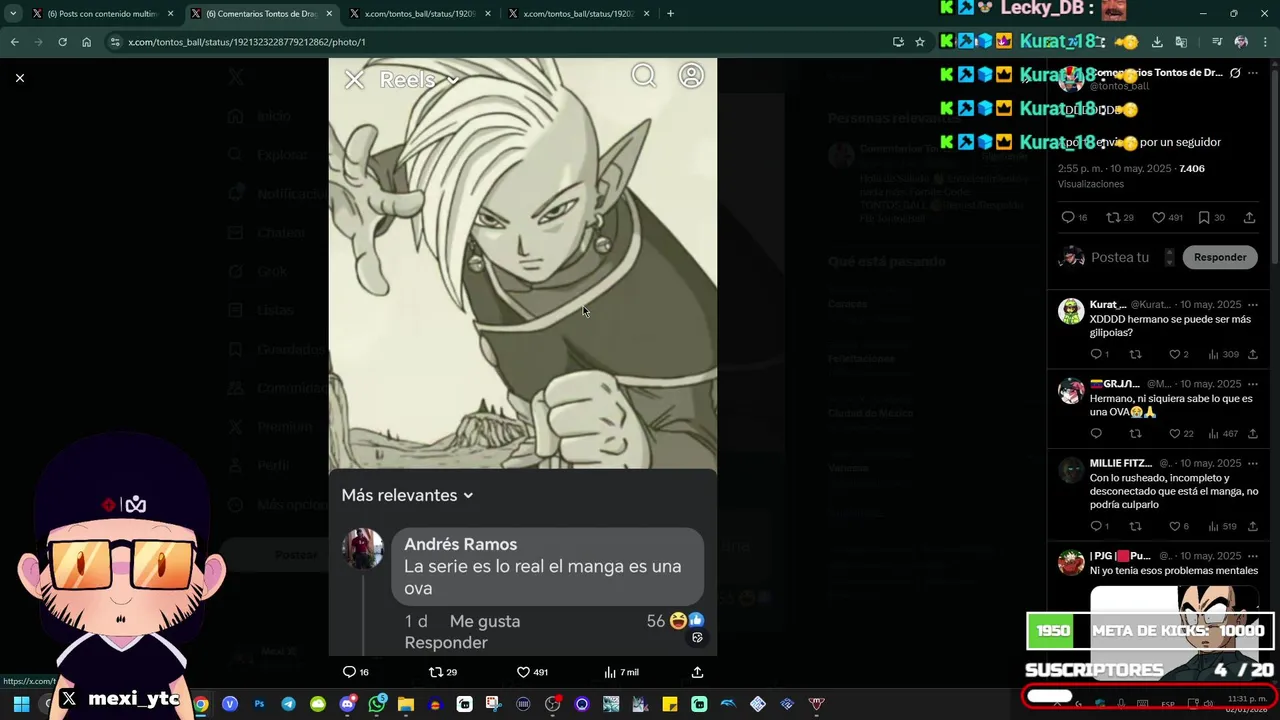Open MILLIE FITZ username link
1280x720 pixels.
click(1120, 463)
